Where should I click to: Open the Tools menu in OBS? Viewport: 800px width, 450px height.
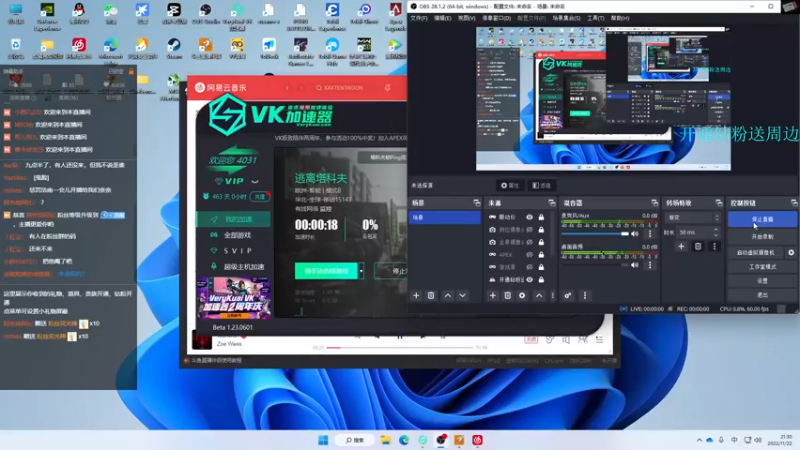pyautogui.click(x=595, y=18)
